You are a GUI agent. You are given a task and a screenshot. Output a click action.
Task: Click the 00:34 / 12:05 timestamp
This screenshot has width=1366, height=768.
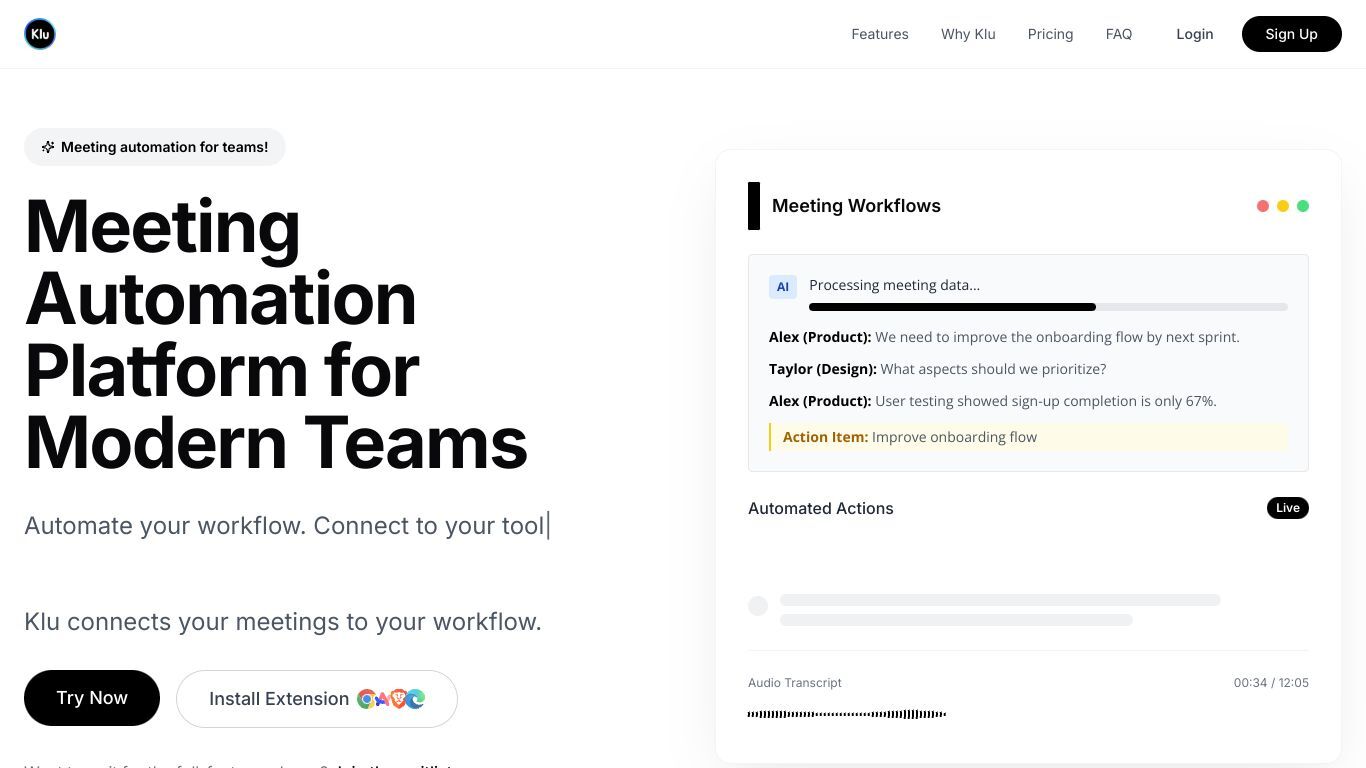(x=1271, y=683)
